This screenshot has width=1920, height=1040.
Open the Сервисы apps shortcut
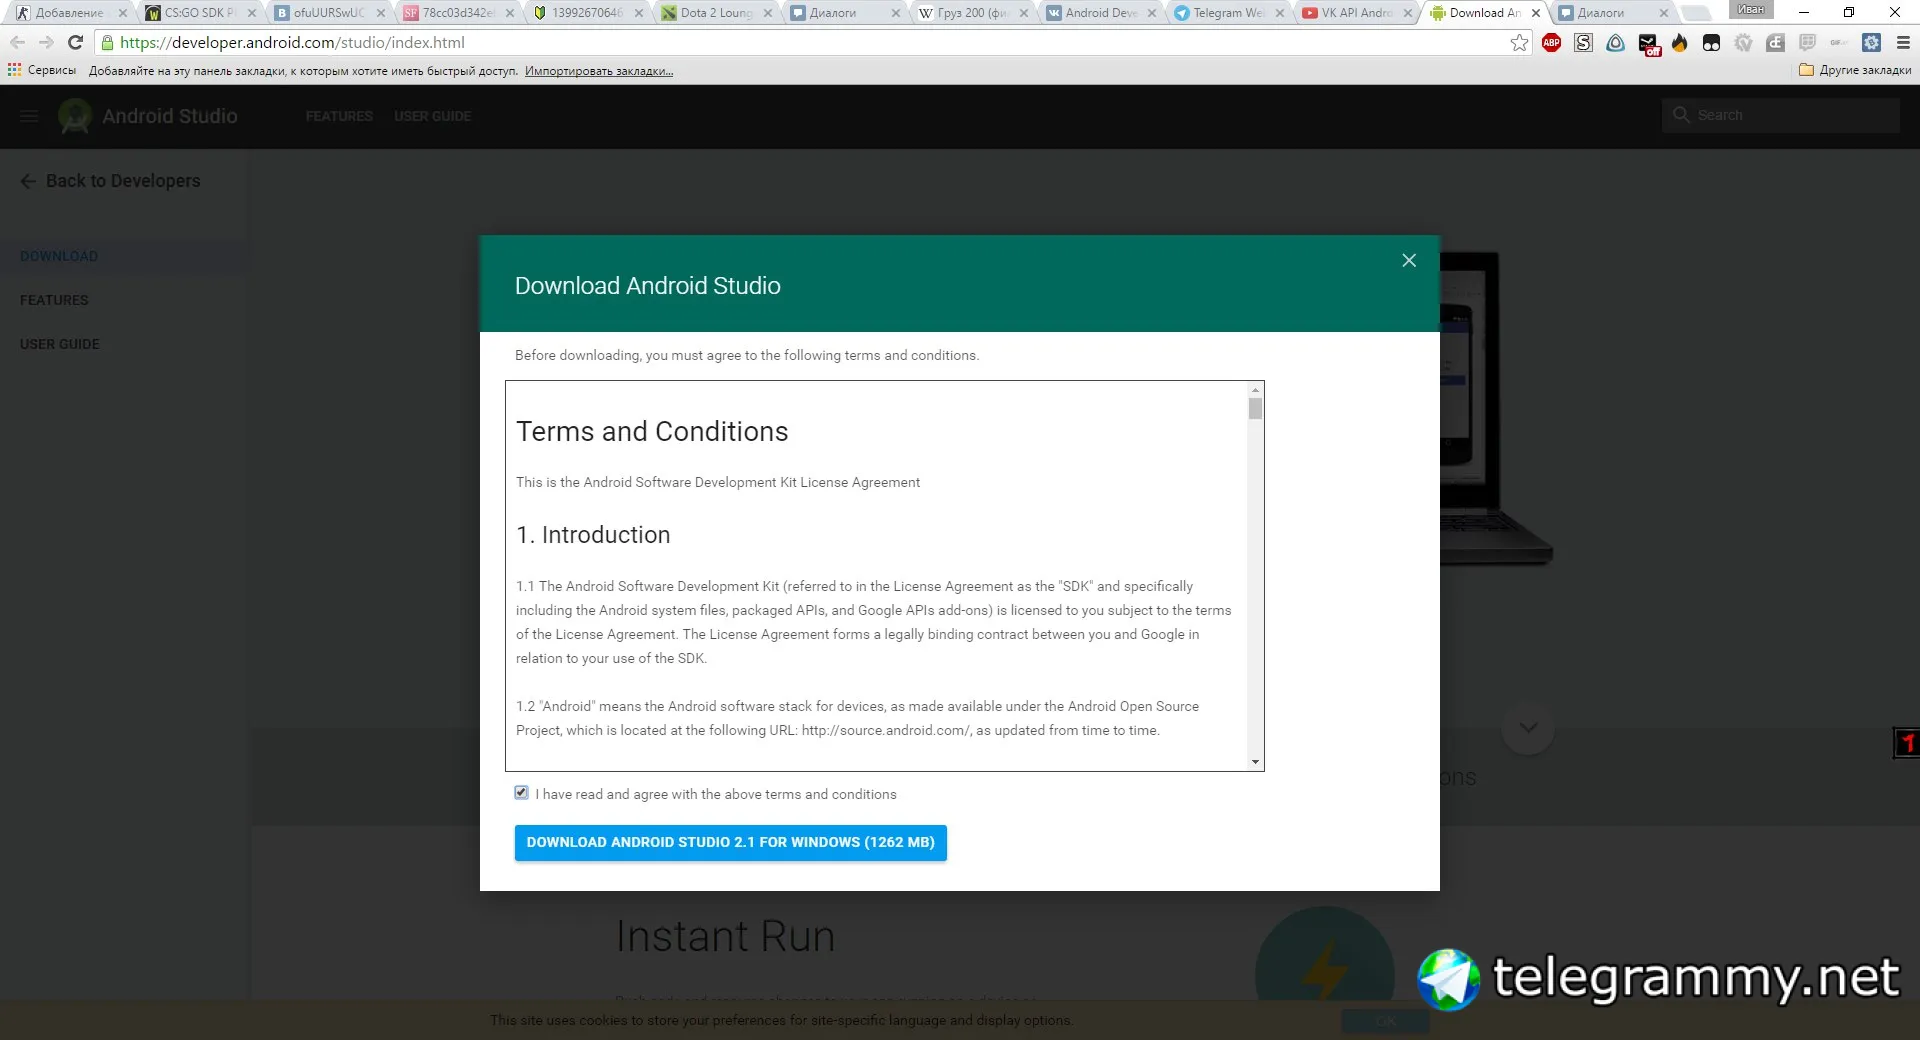tap(42, 70)
